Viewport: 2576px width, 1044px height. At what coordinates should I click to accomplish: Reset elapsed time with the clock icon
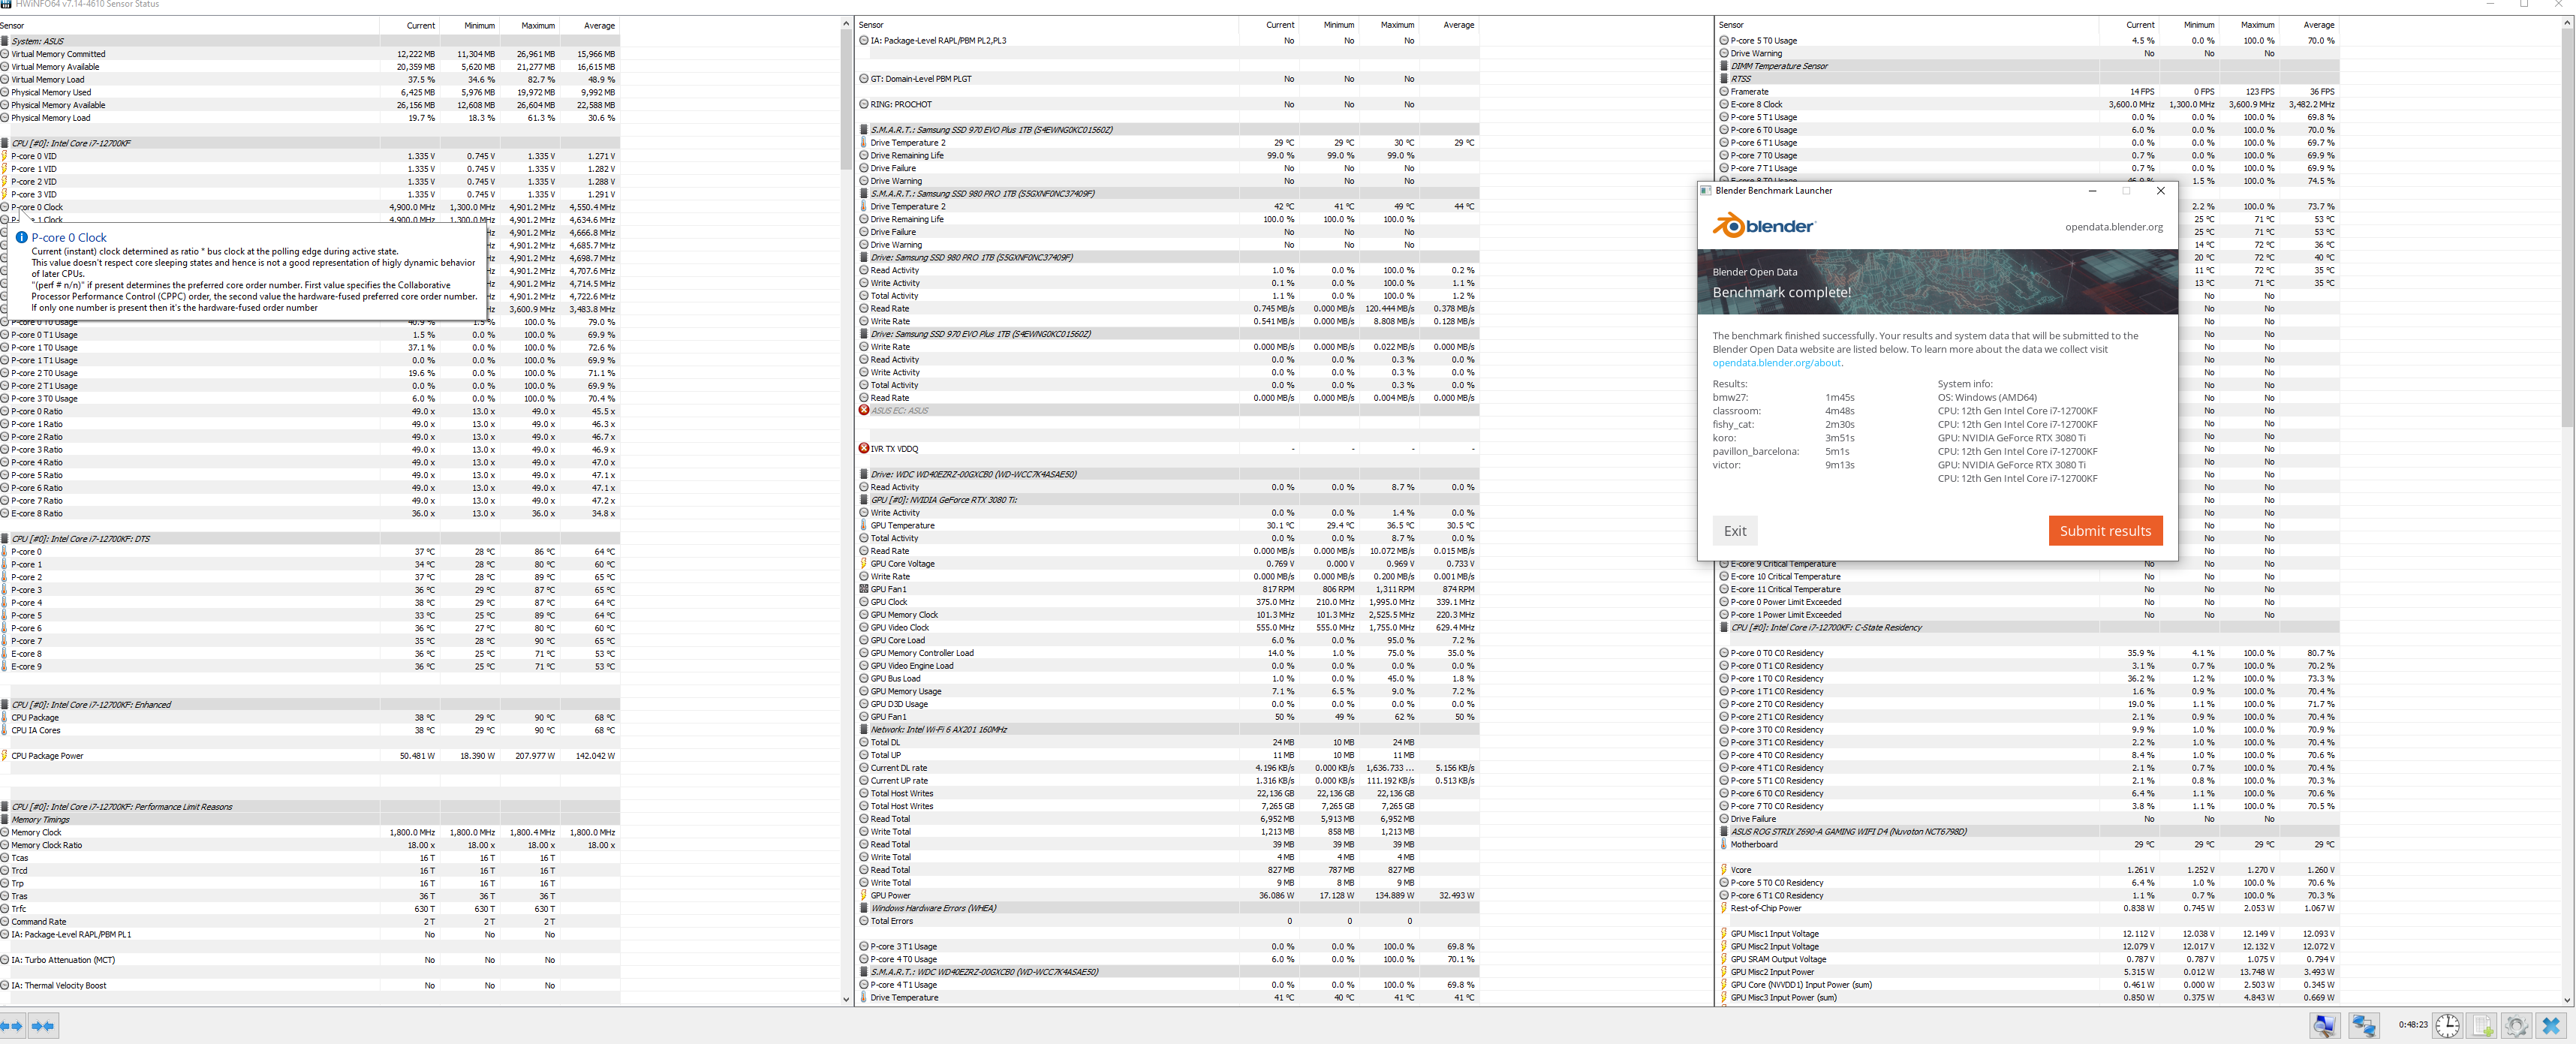coord(2447,1026)
